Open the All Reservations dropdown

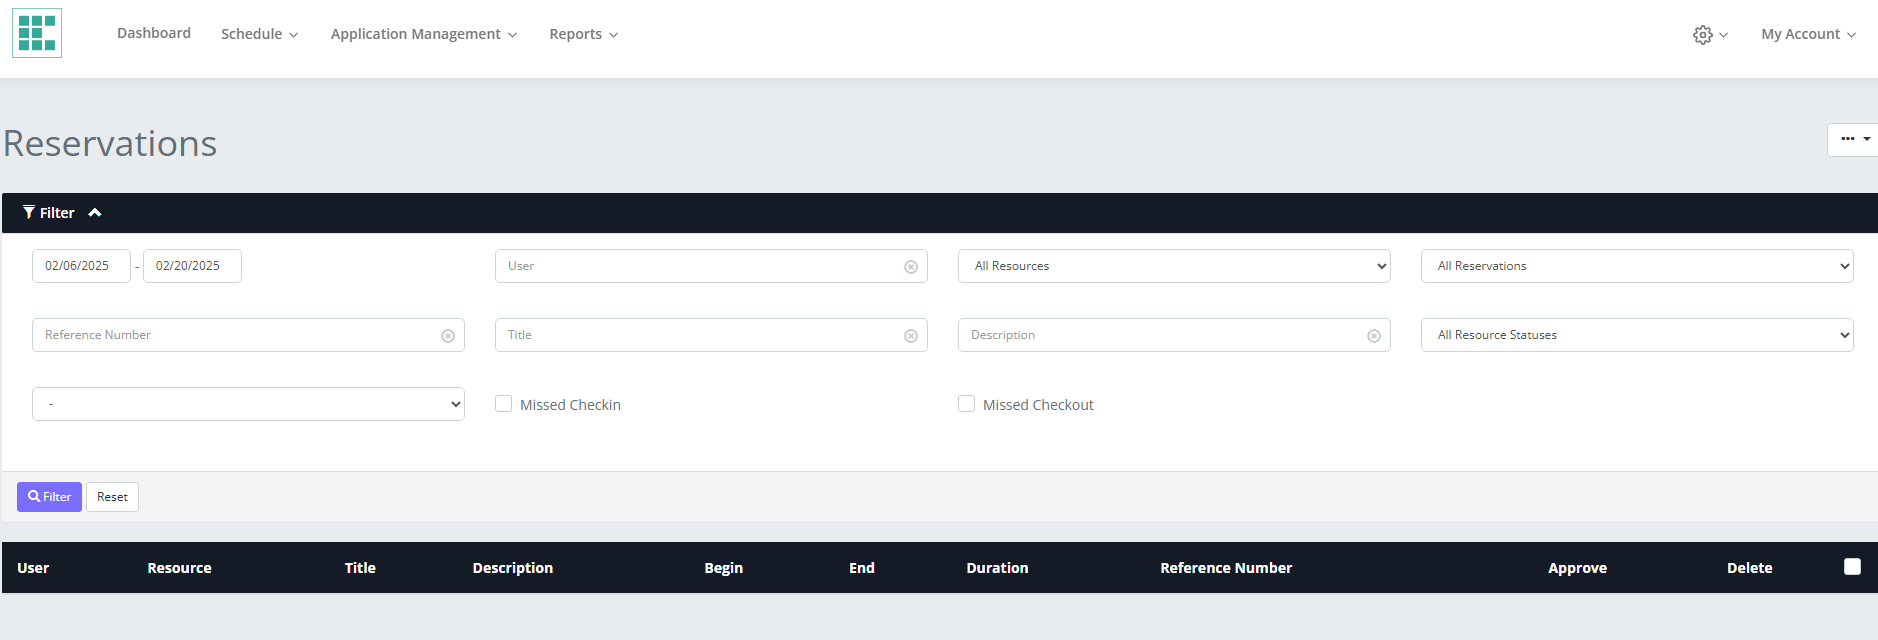click(1636, 266)
